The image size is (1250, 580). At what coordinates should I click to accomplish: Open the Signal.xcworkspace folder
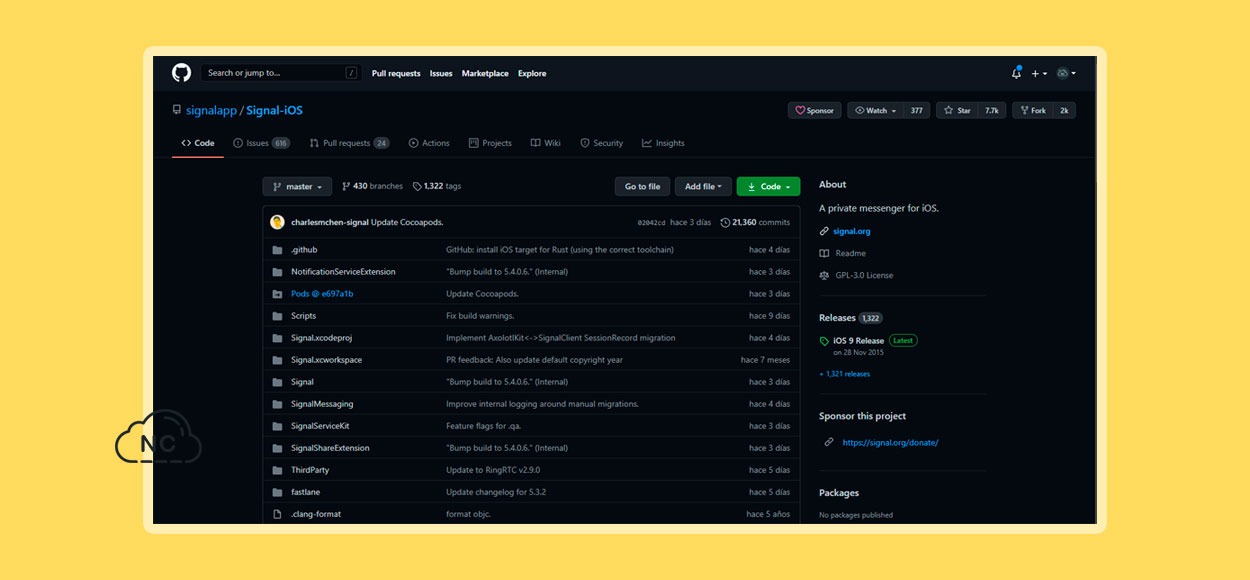tap(326, 360)
